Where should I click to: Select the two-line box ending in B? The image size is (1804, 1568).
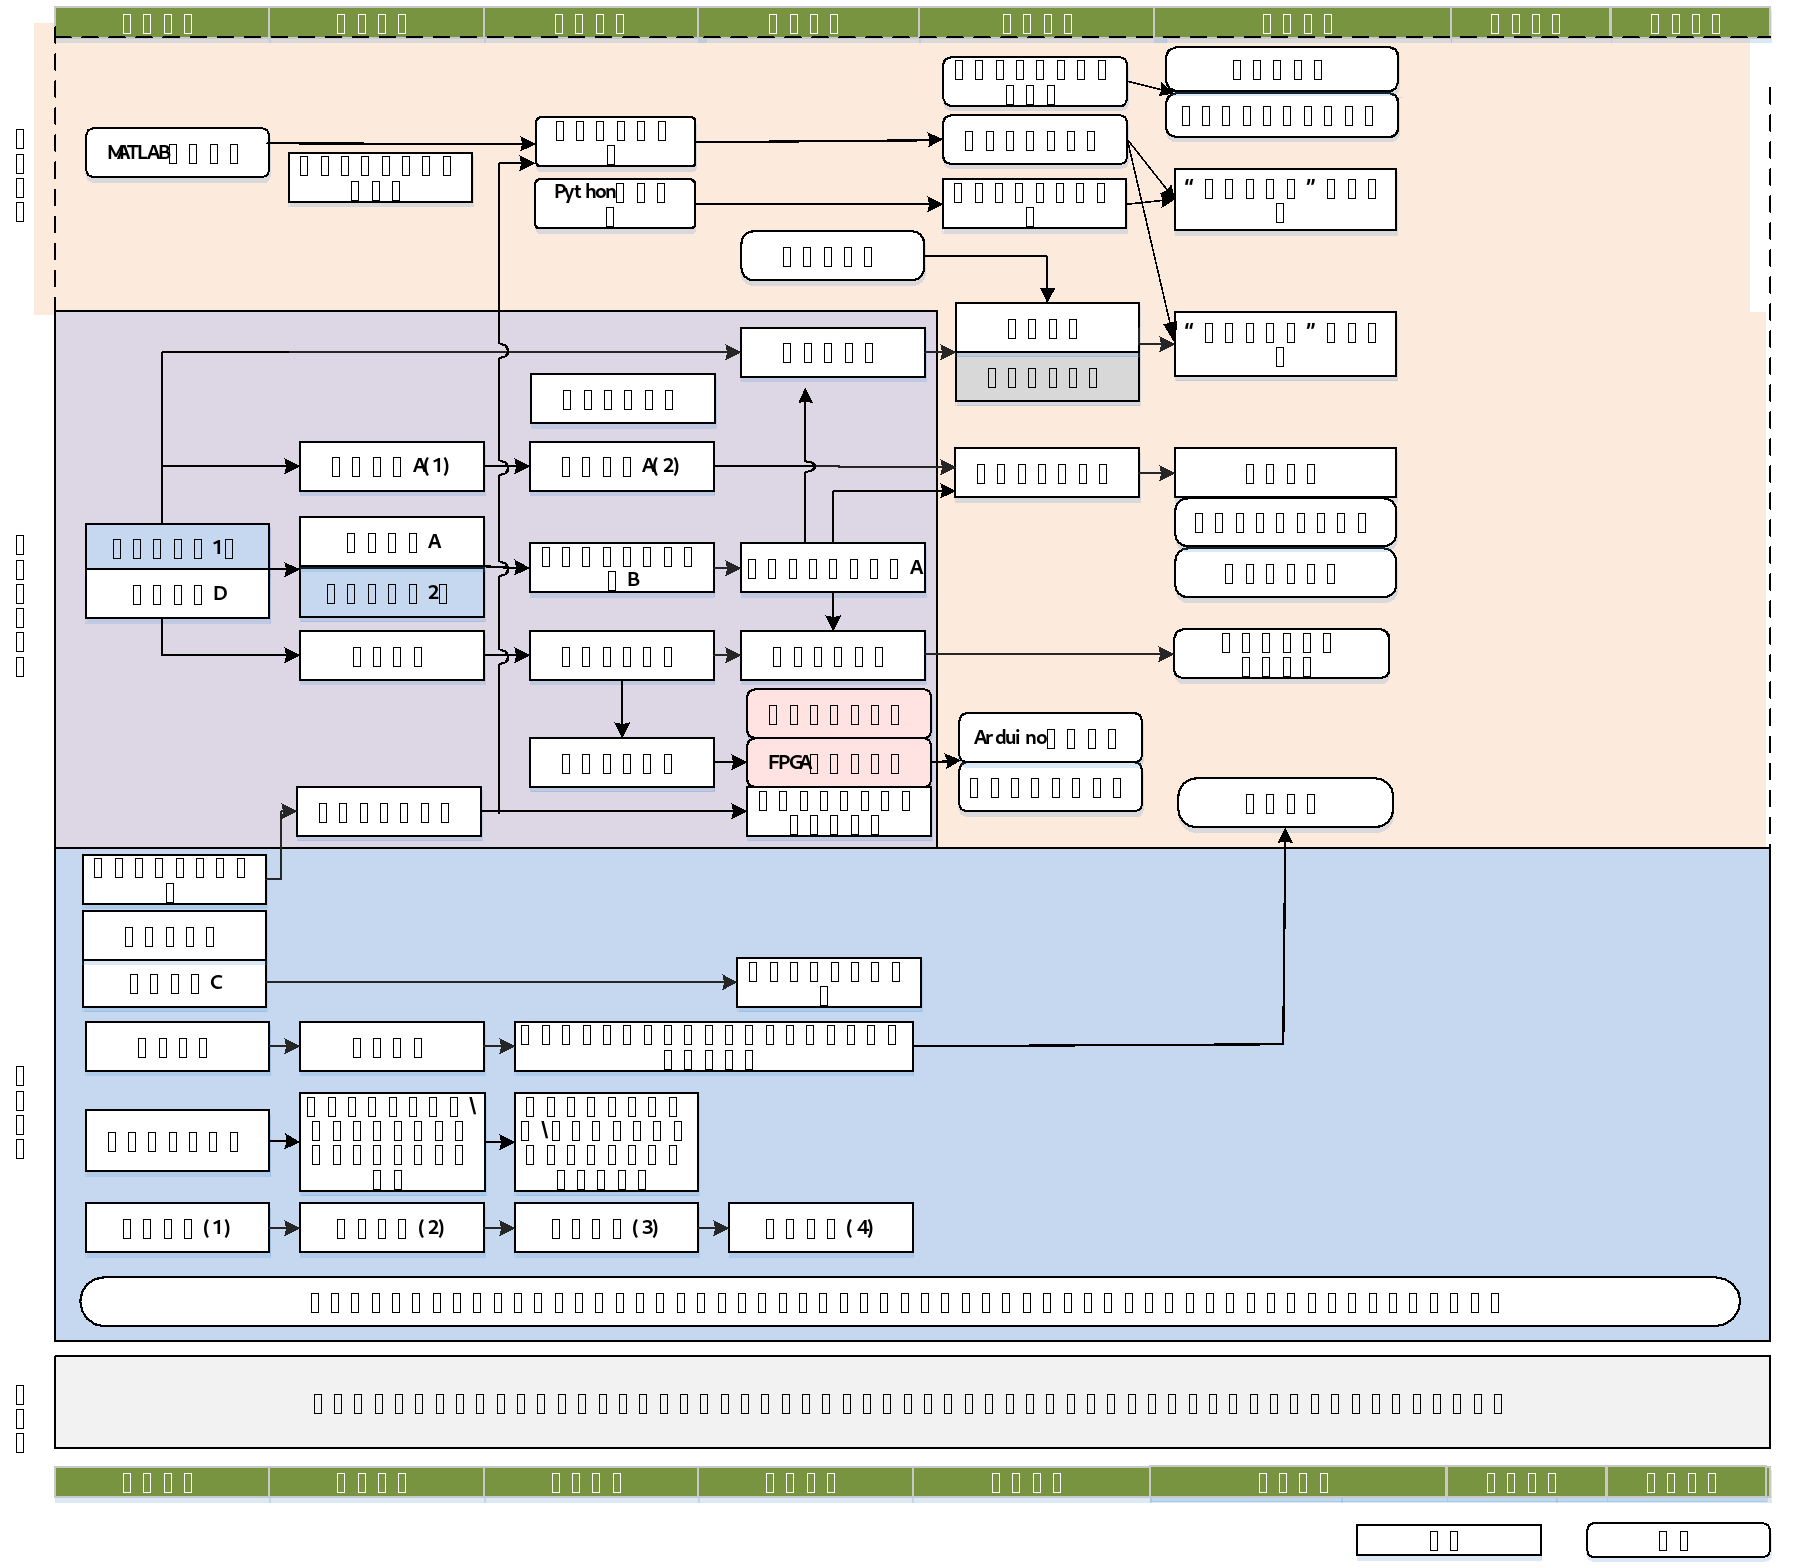[622, 568]
